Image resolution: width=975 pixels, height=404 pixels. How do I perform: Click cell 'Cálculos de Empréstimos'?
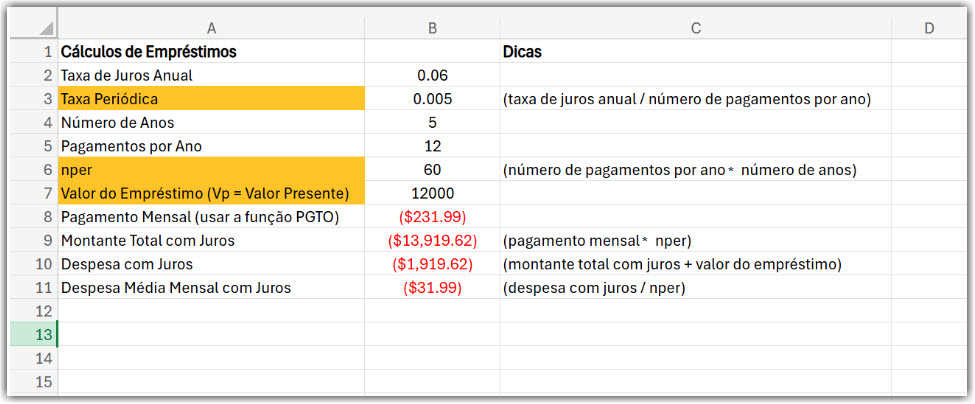pyautogui.click(x=211, y=52)
